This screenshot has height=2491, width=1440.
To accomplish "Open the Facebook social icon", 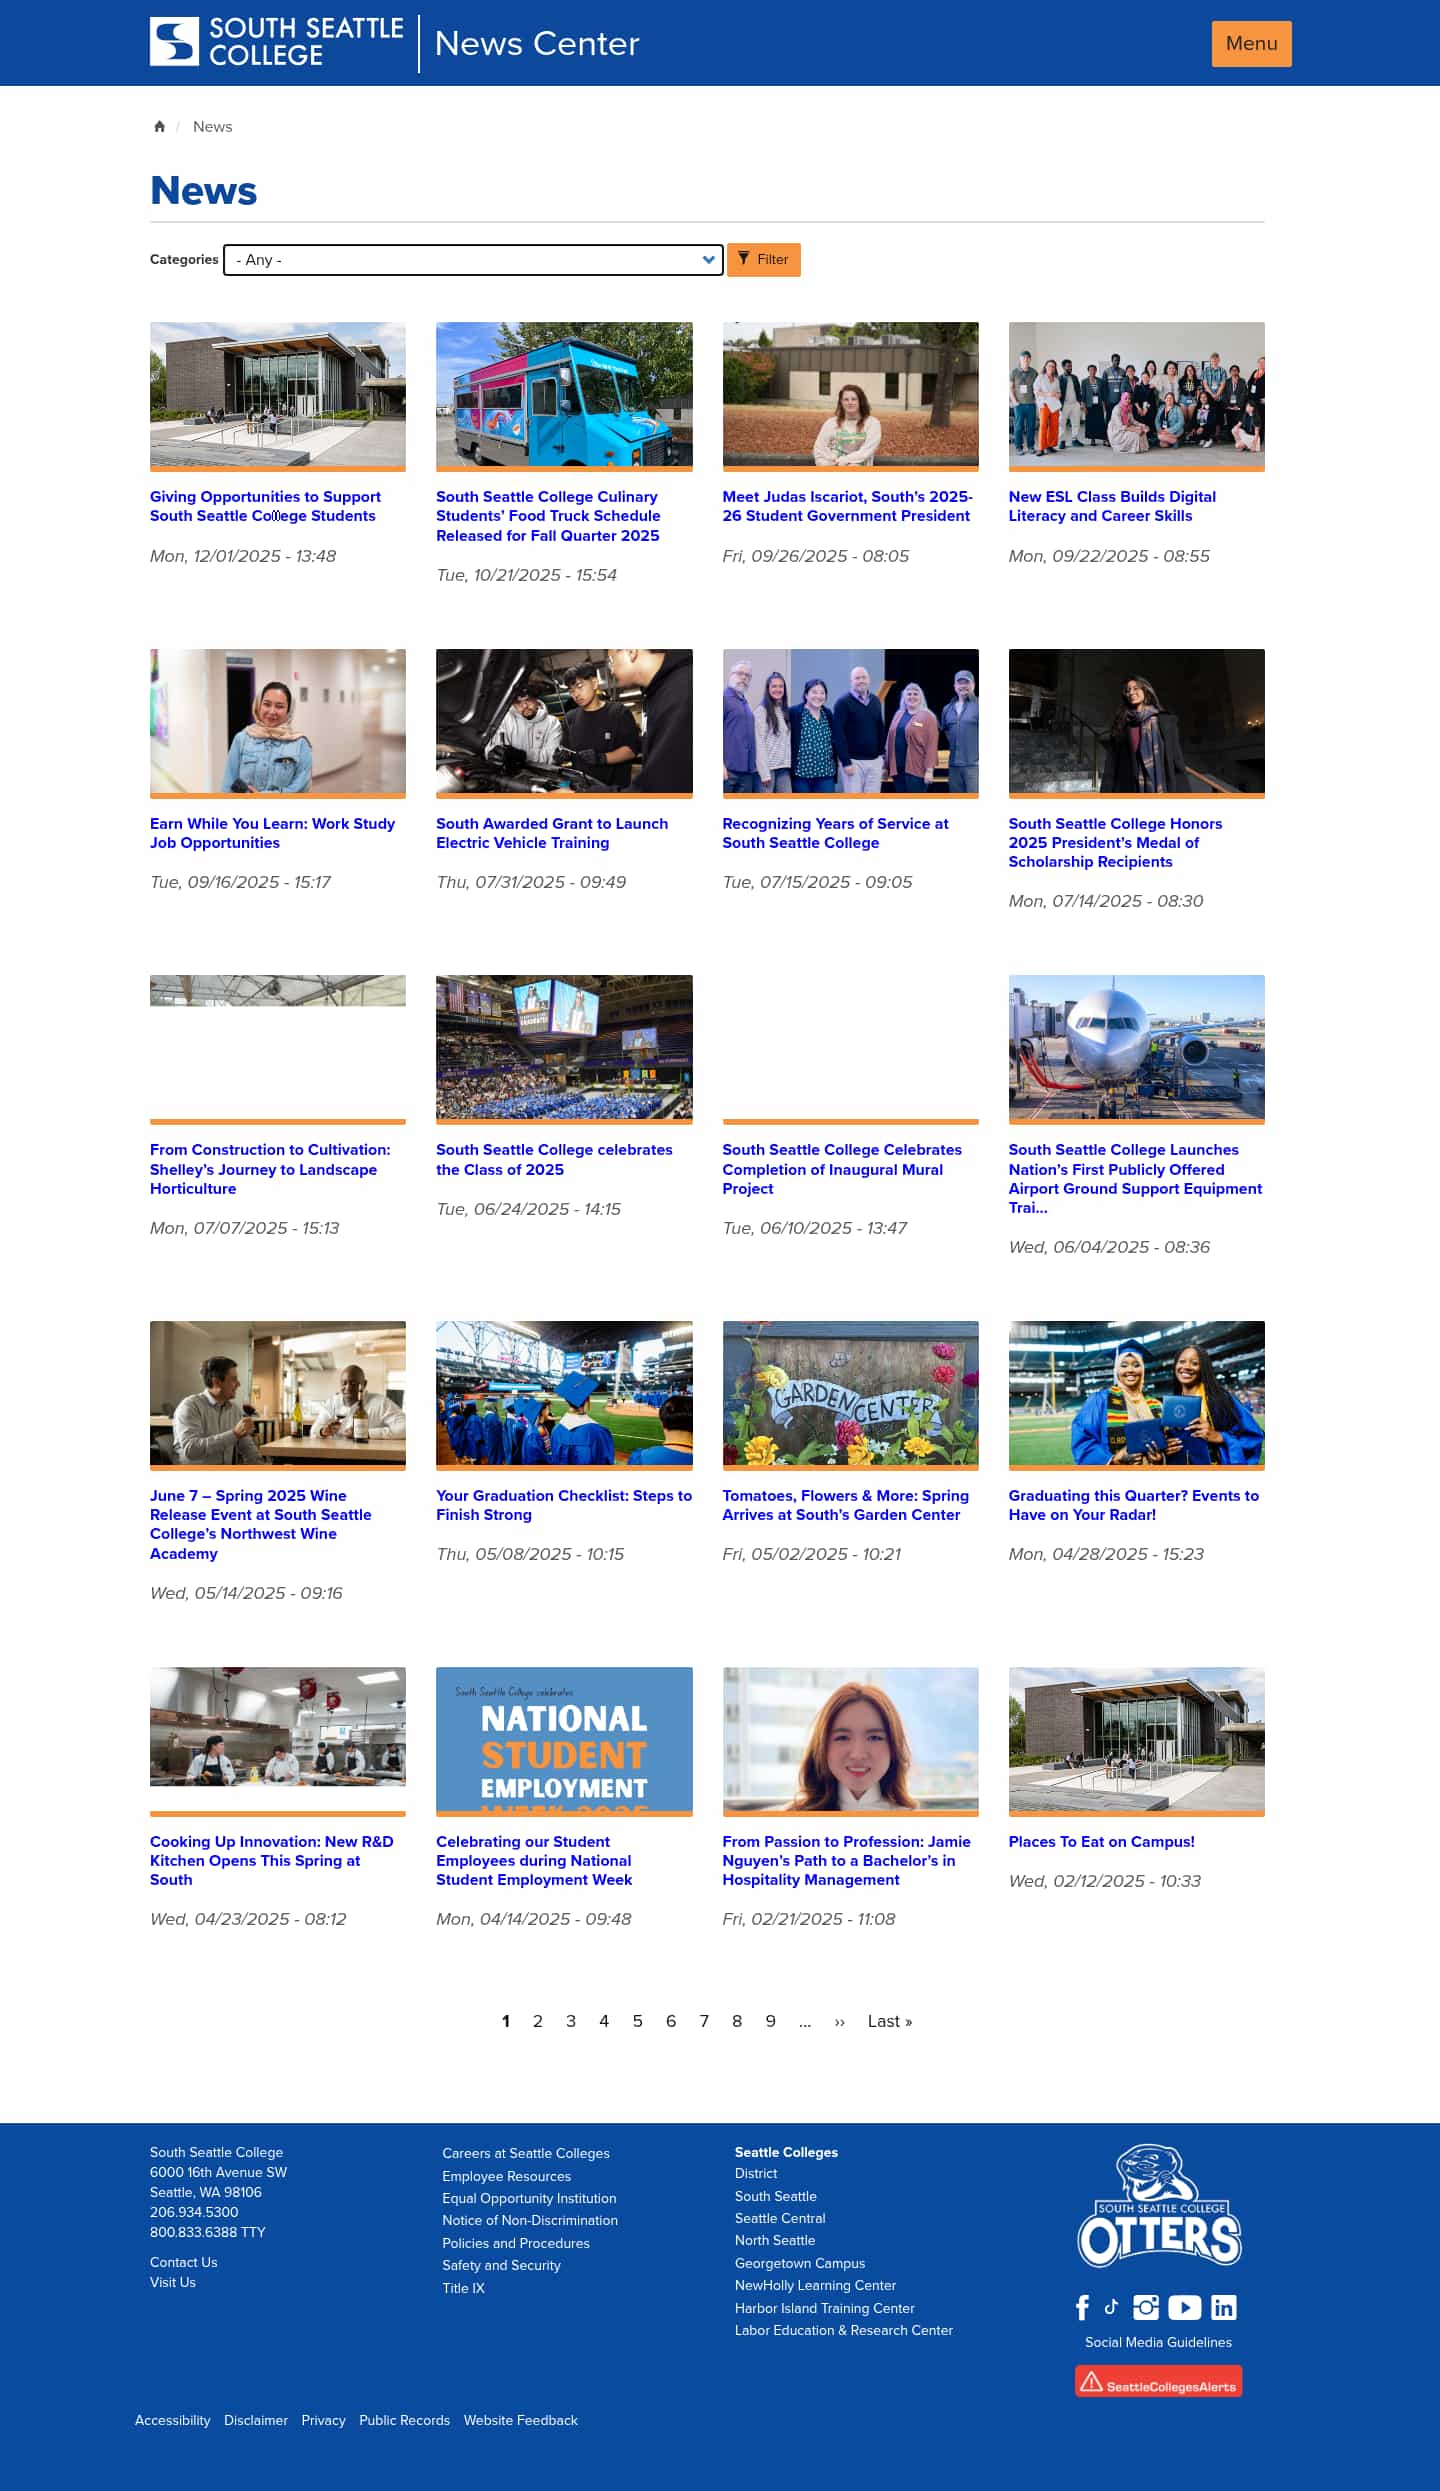I will (1082, 2307).
